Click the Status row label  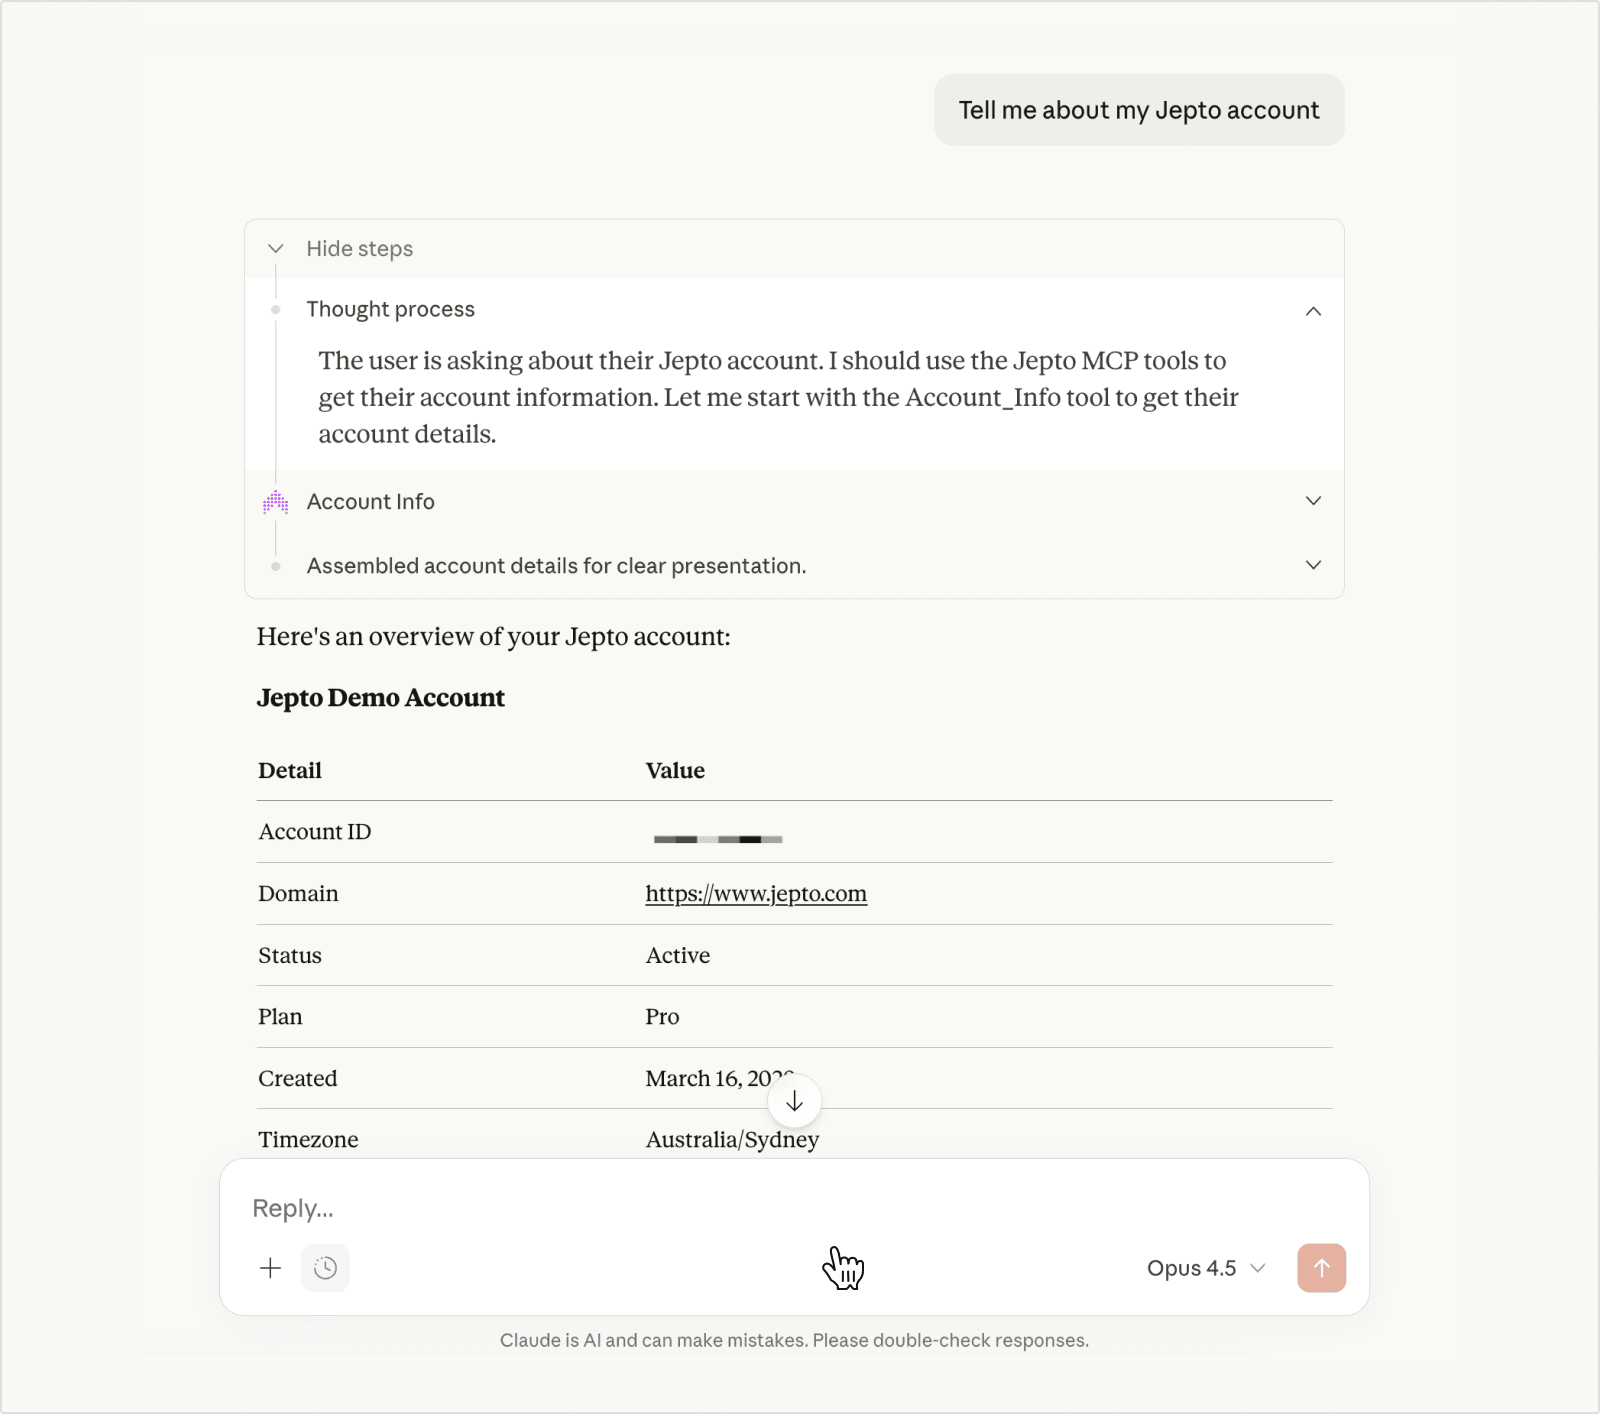coord(290,955)
